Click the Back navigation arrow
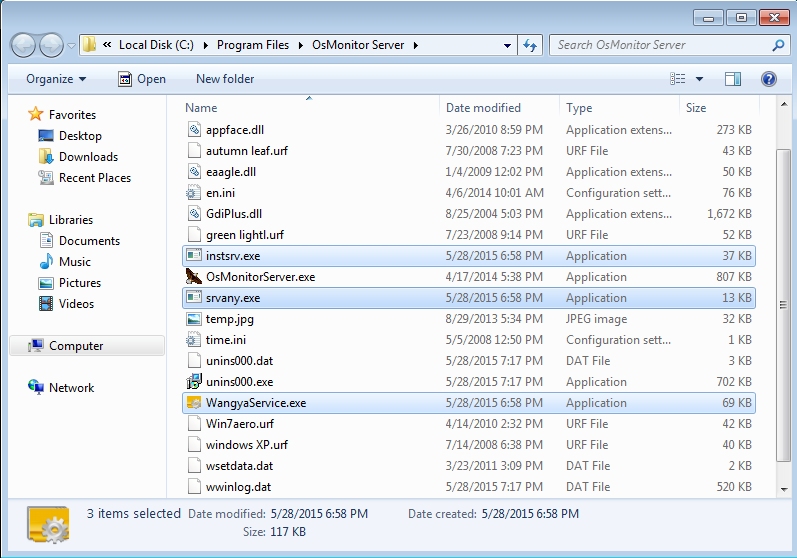The width and height of the screenshot is (797, 558). [x=23, y=46]
